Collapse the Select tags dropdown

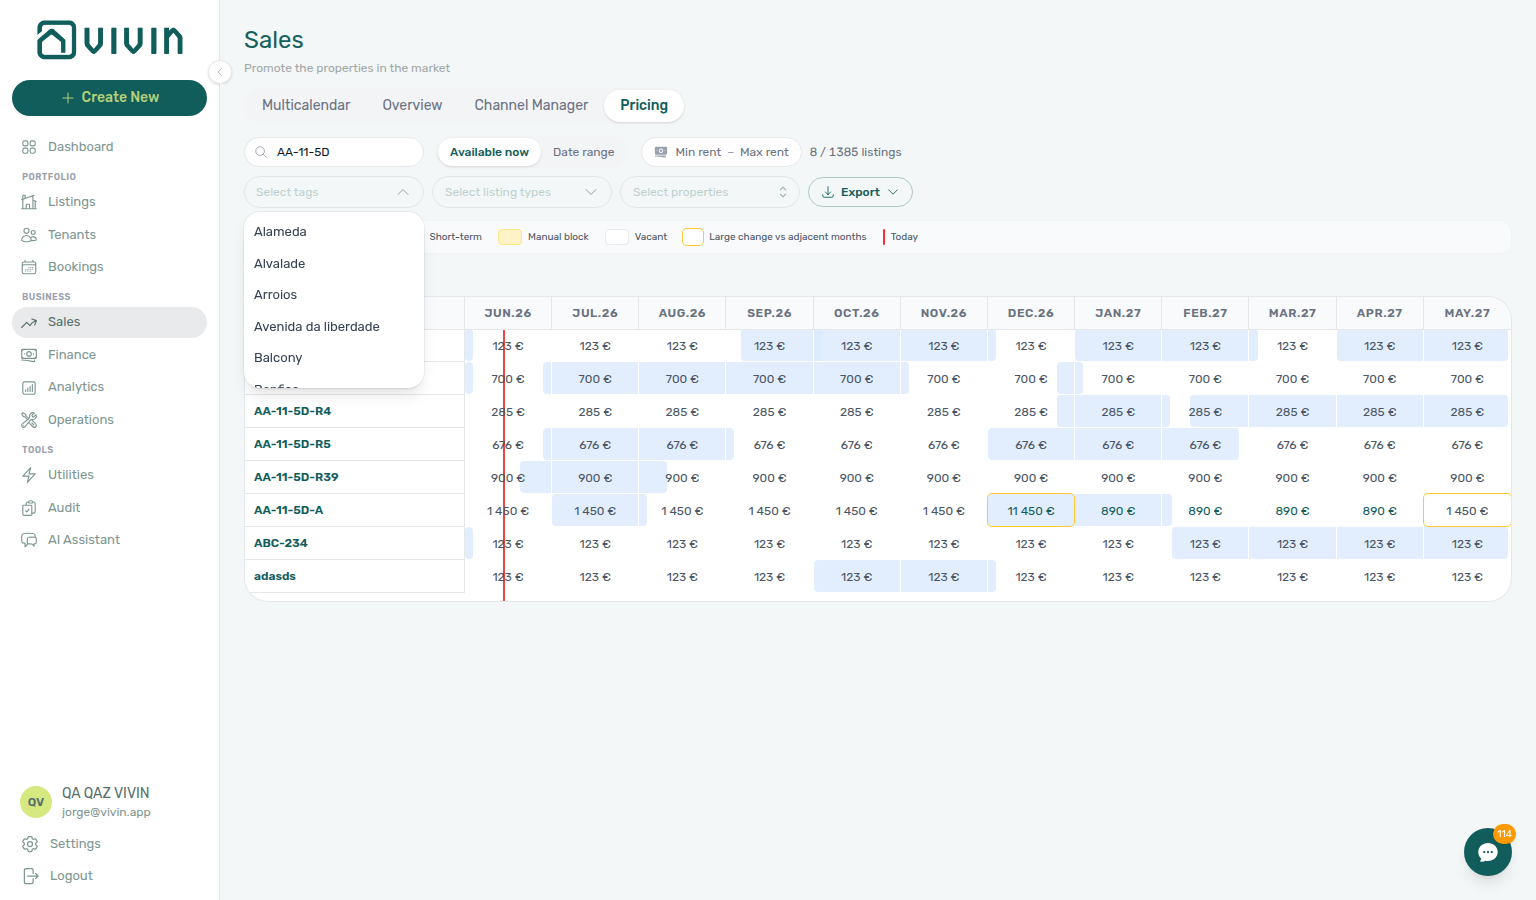coord(334,192)
